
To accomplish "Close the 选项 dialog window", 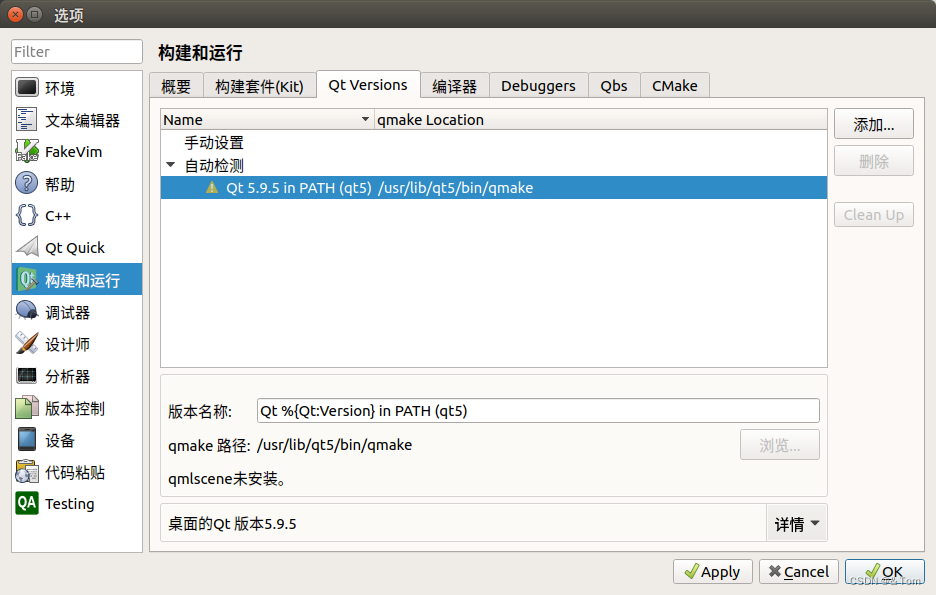I will click(x=16, y=14).
